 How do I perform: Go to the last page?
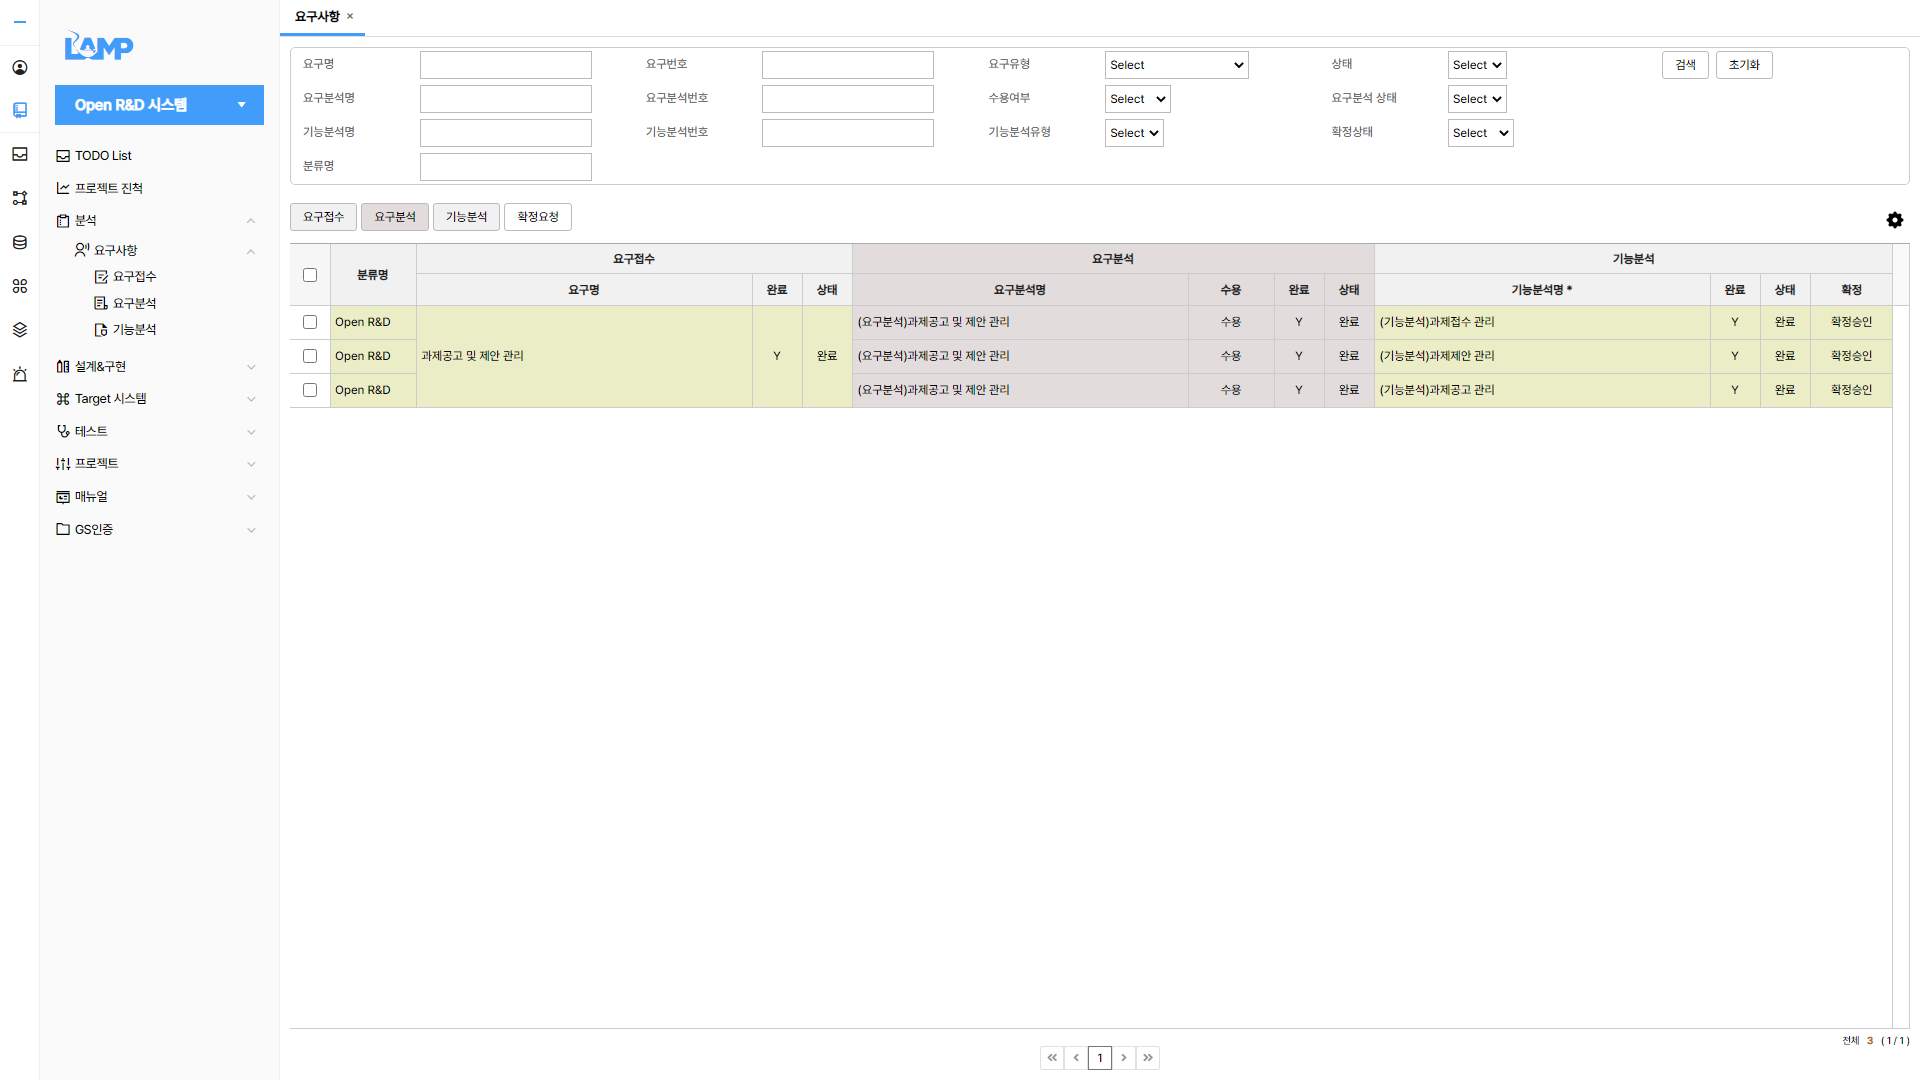click(x=1148, y=1057)
